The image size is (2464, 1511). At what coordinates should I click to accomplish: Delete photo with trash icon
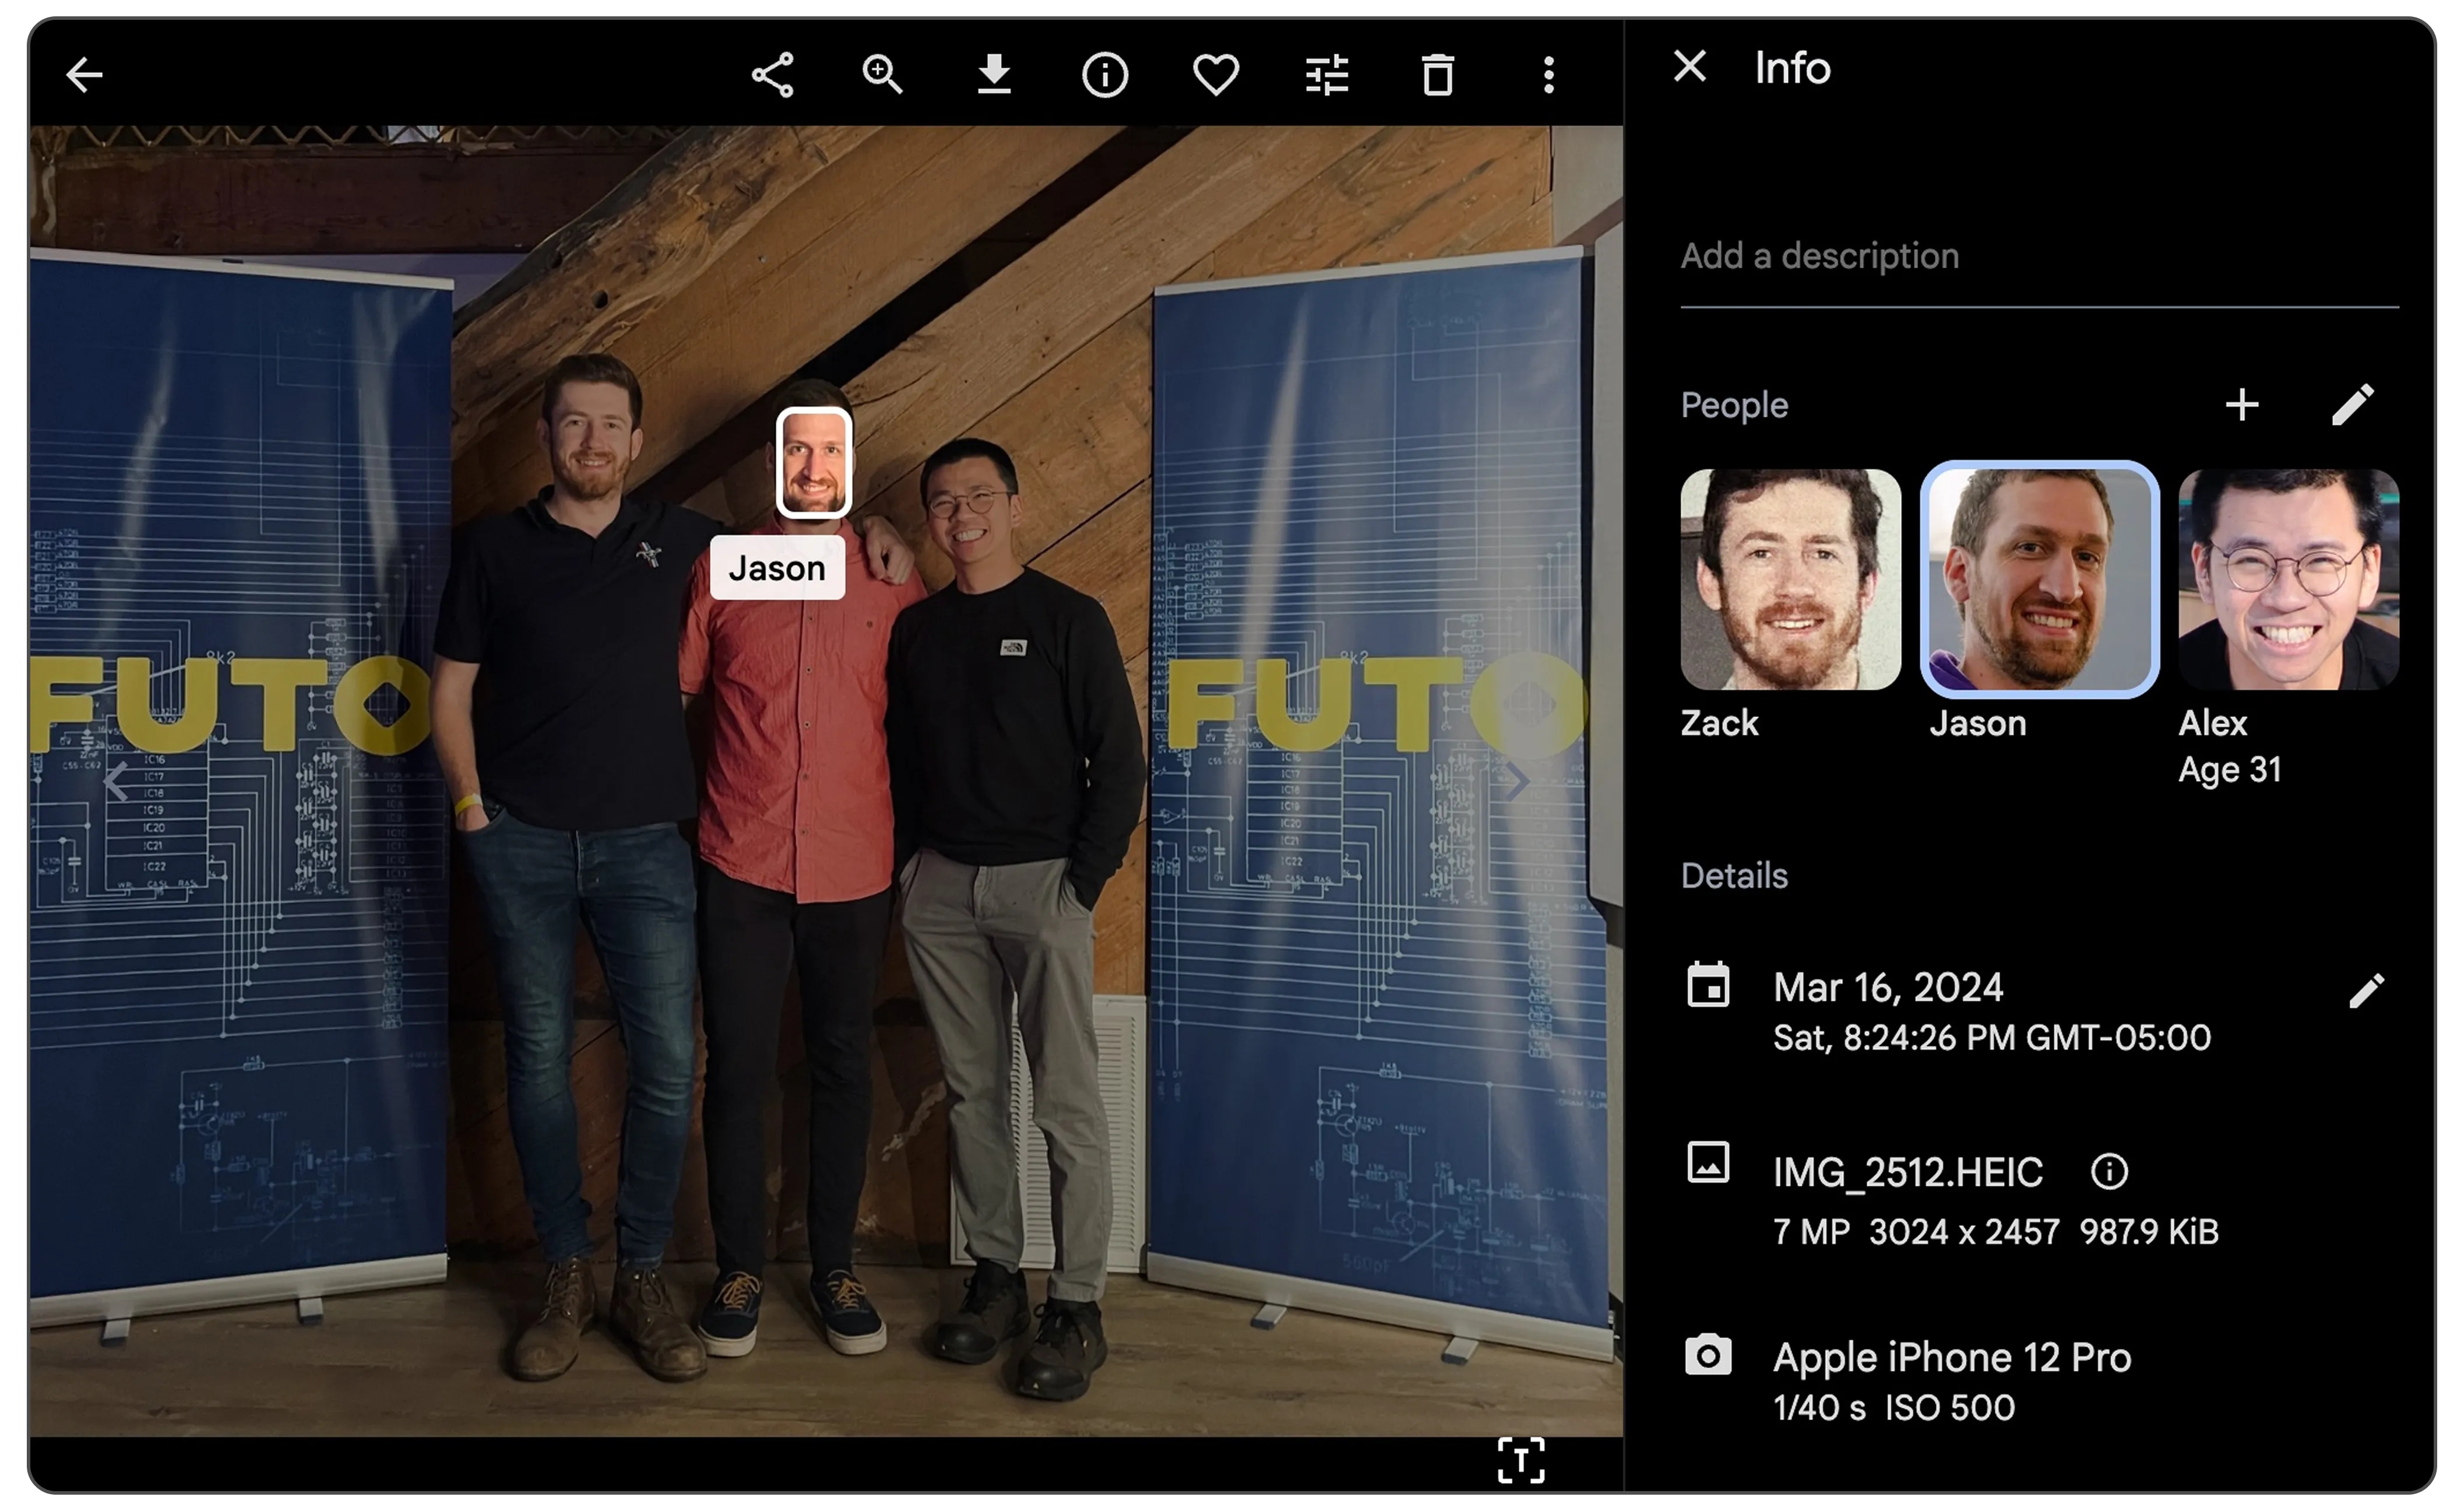pos(1438,75)
